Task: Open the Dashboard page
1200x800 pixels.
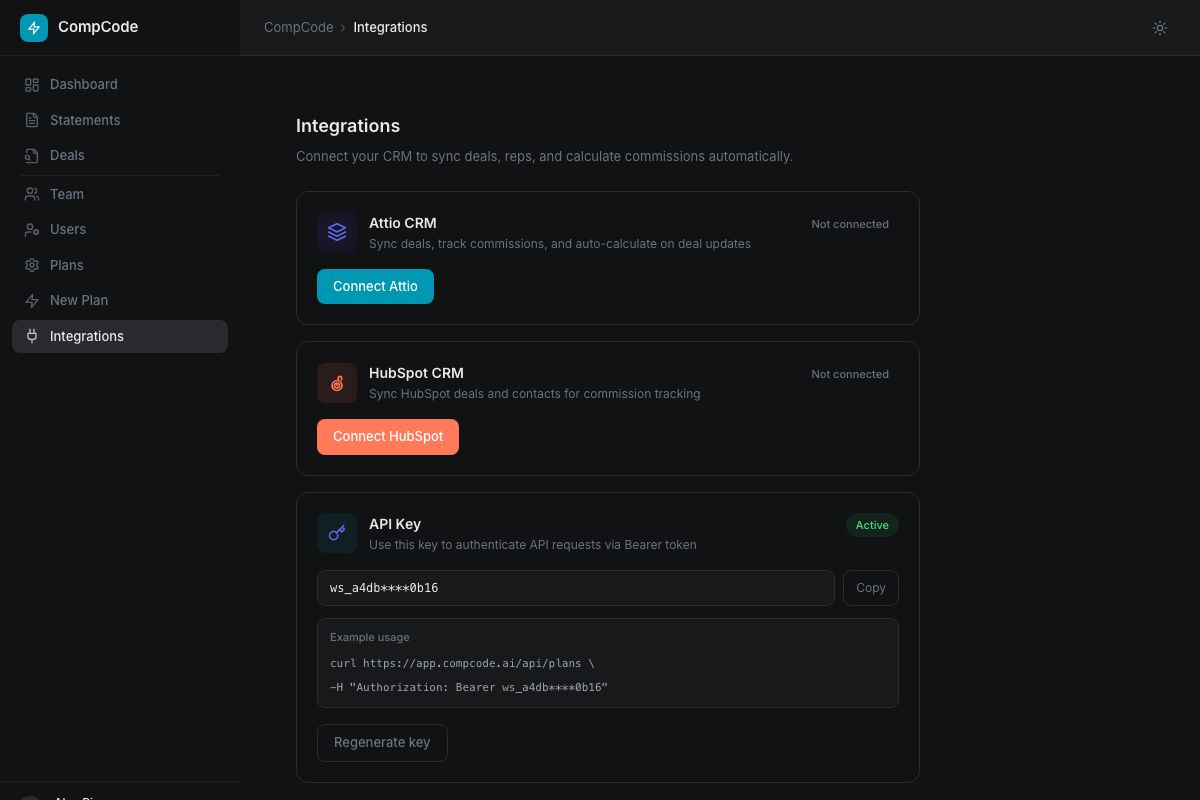Action: coord(120,85)
